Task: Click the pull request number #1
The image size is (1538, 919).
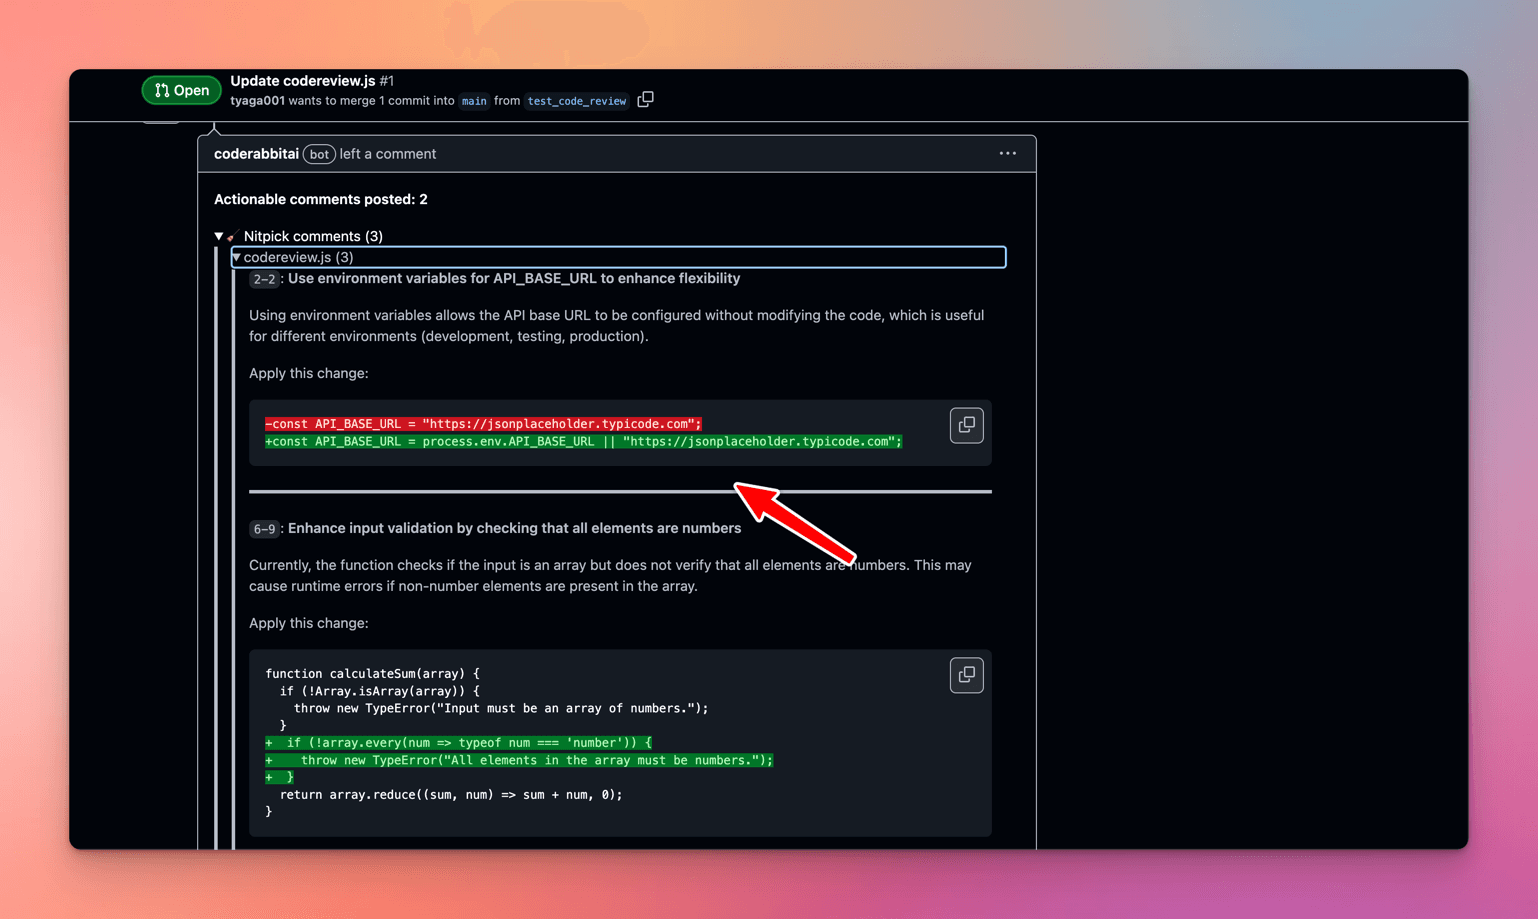Action: coord(387,81)
